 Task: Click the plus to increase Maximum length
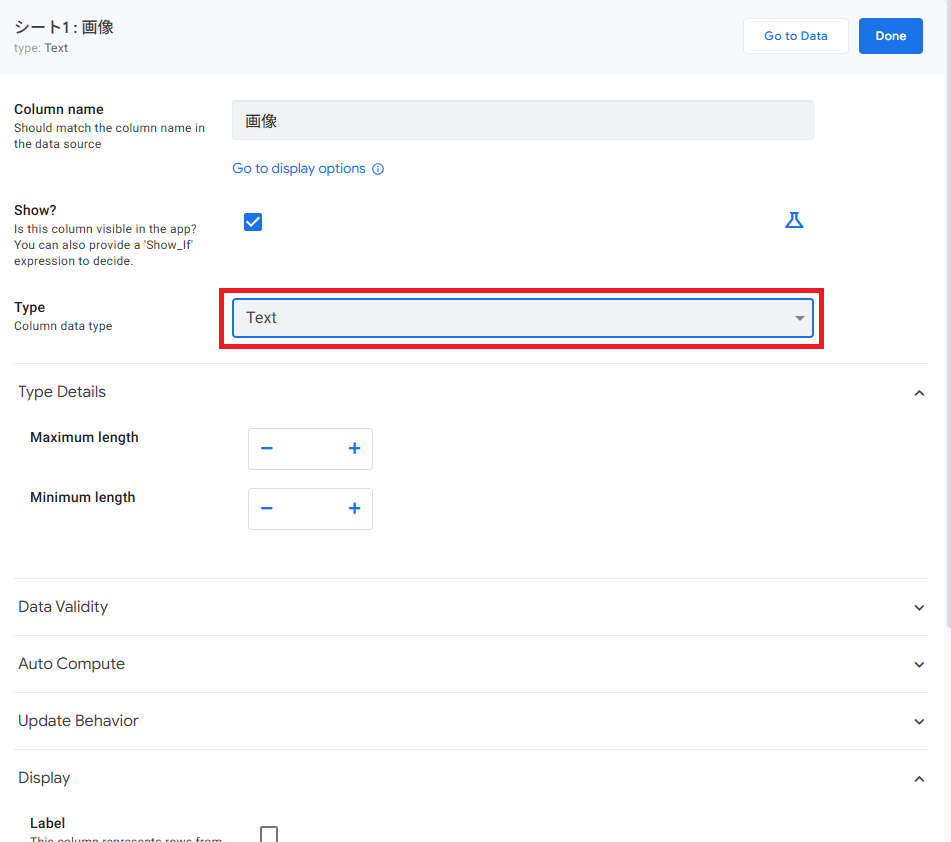coord(354,448)
